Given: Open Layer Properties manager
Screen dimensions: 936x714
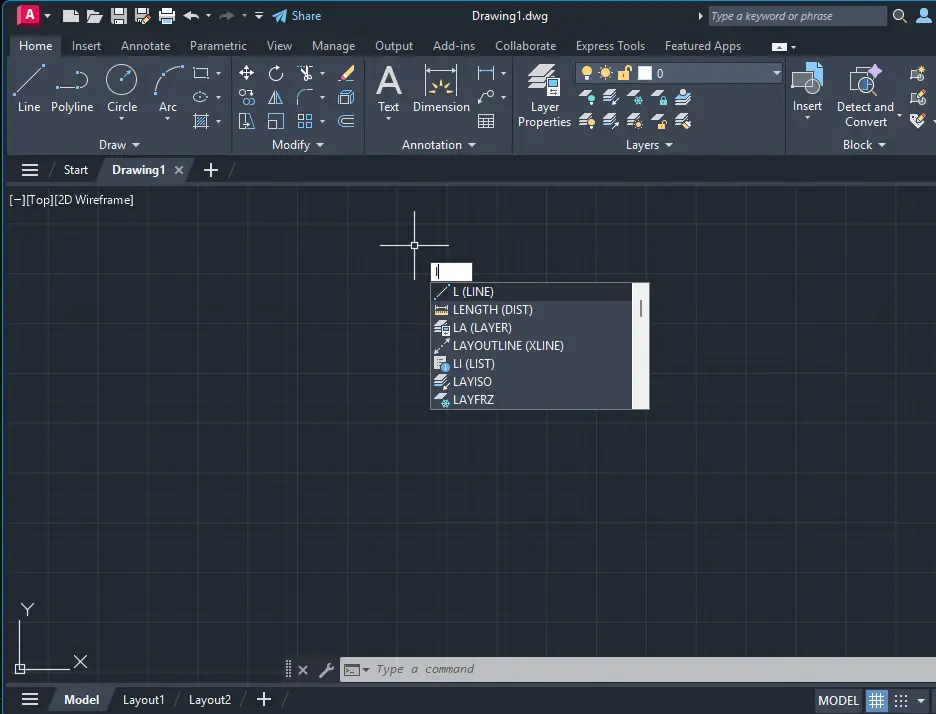Looking at the screenshot, I should click(x=544, y=96).
